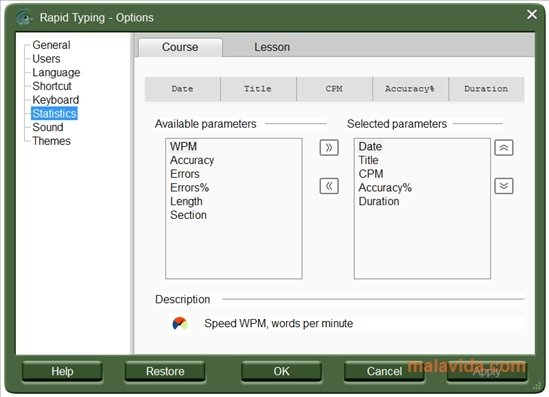Click the CPM column header preview
The width and height of the screenshot is (549, 397).
click(x=334, y=89)
